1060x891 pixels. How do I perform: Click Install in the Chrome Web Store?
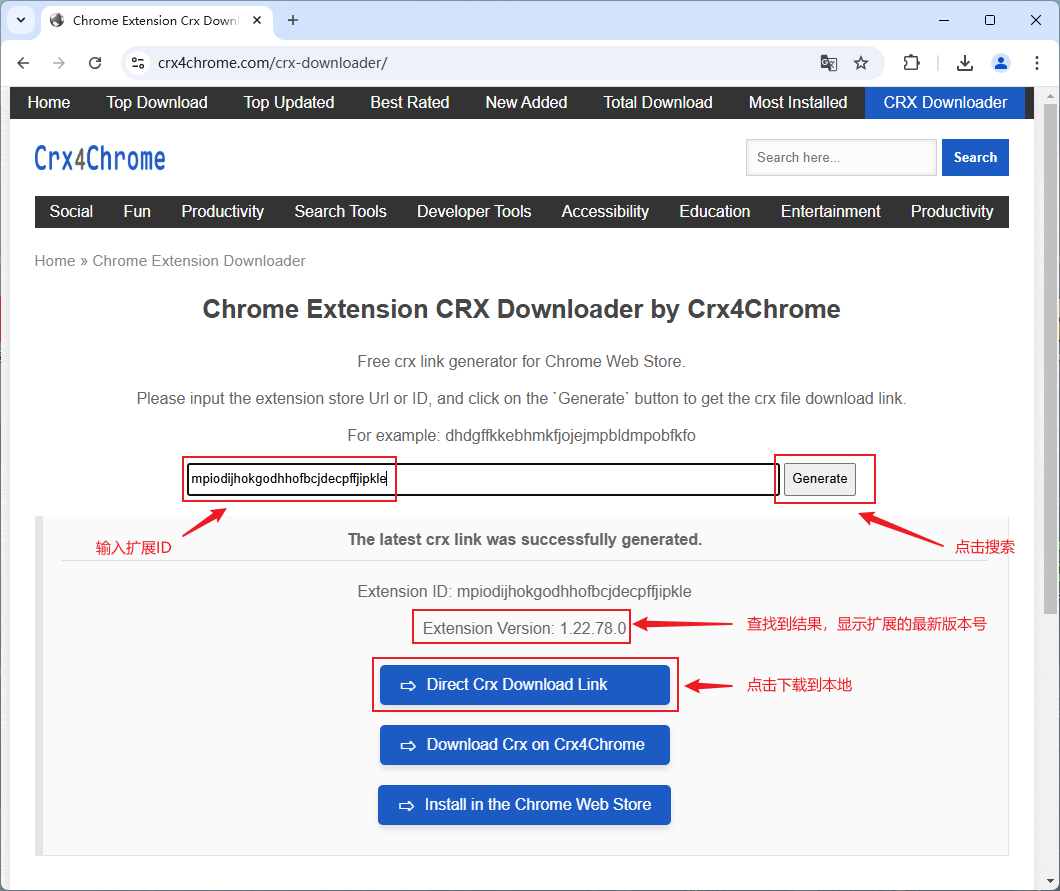point(524,805)
